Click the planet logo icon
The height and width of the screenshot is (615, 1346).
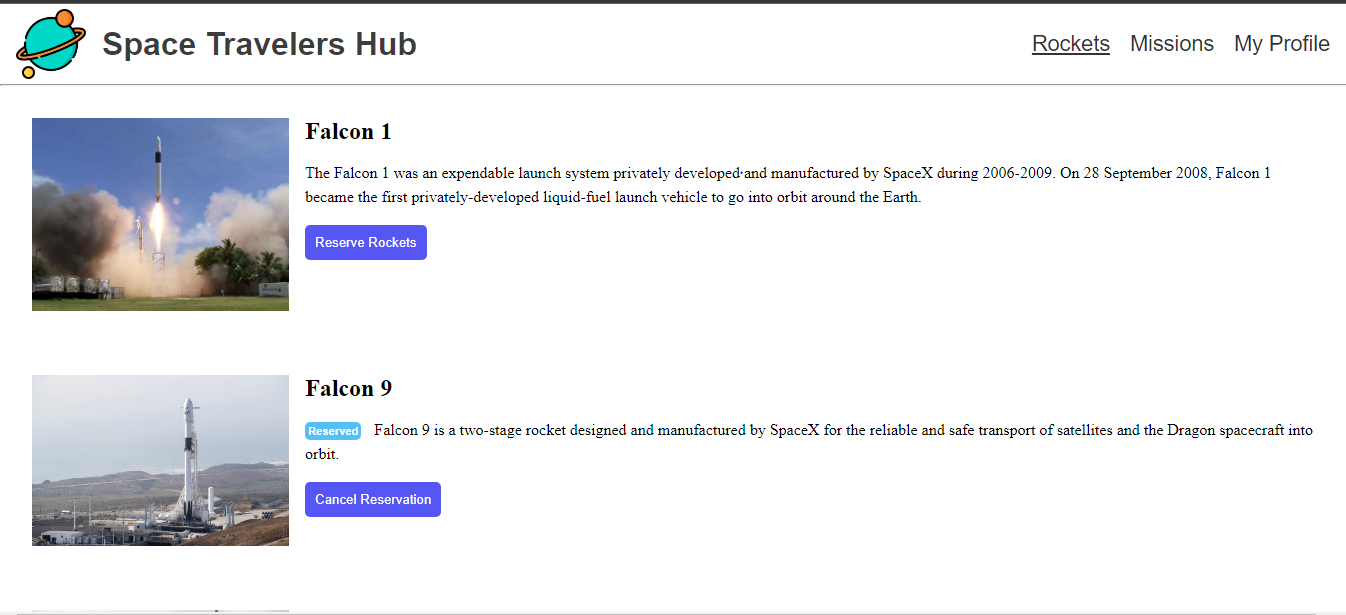(51, 44)
